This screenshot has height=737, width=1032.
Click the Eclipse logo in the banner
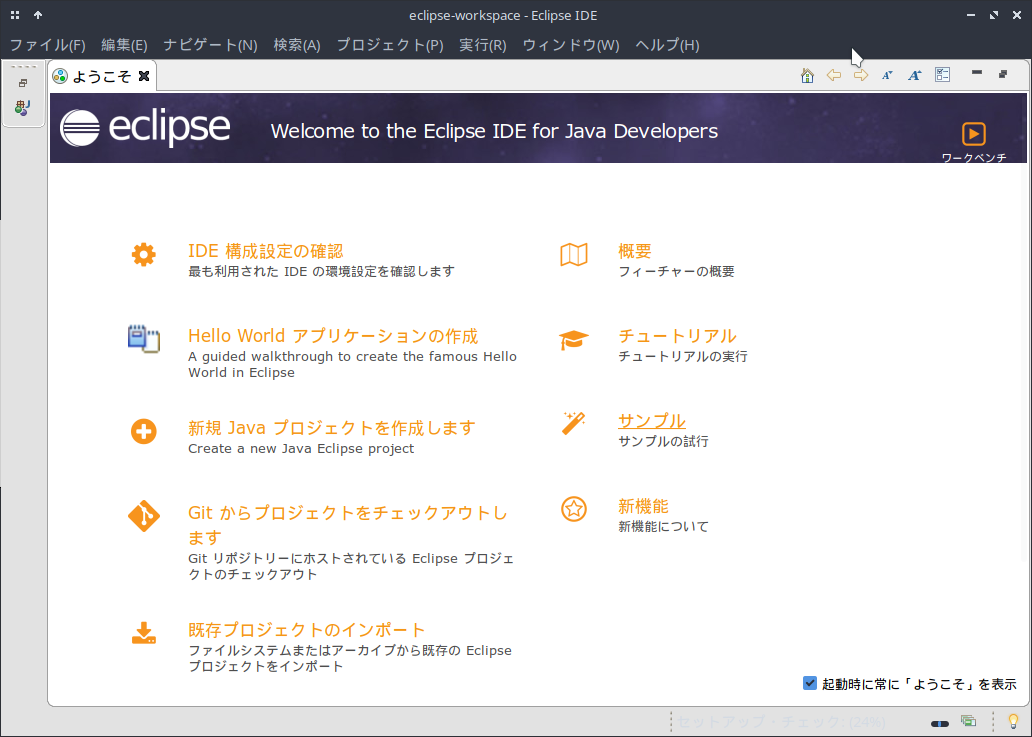point(145,128)
